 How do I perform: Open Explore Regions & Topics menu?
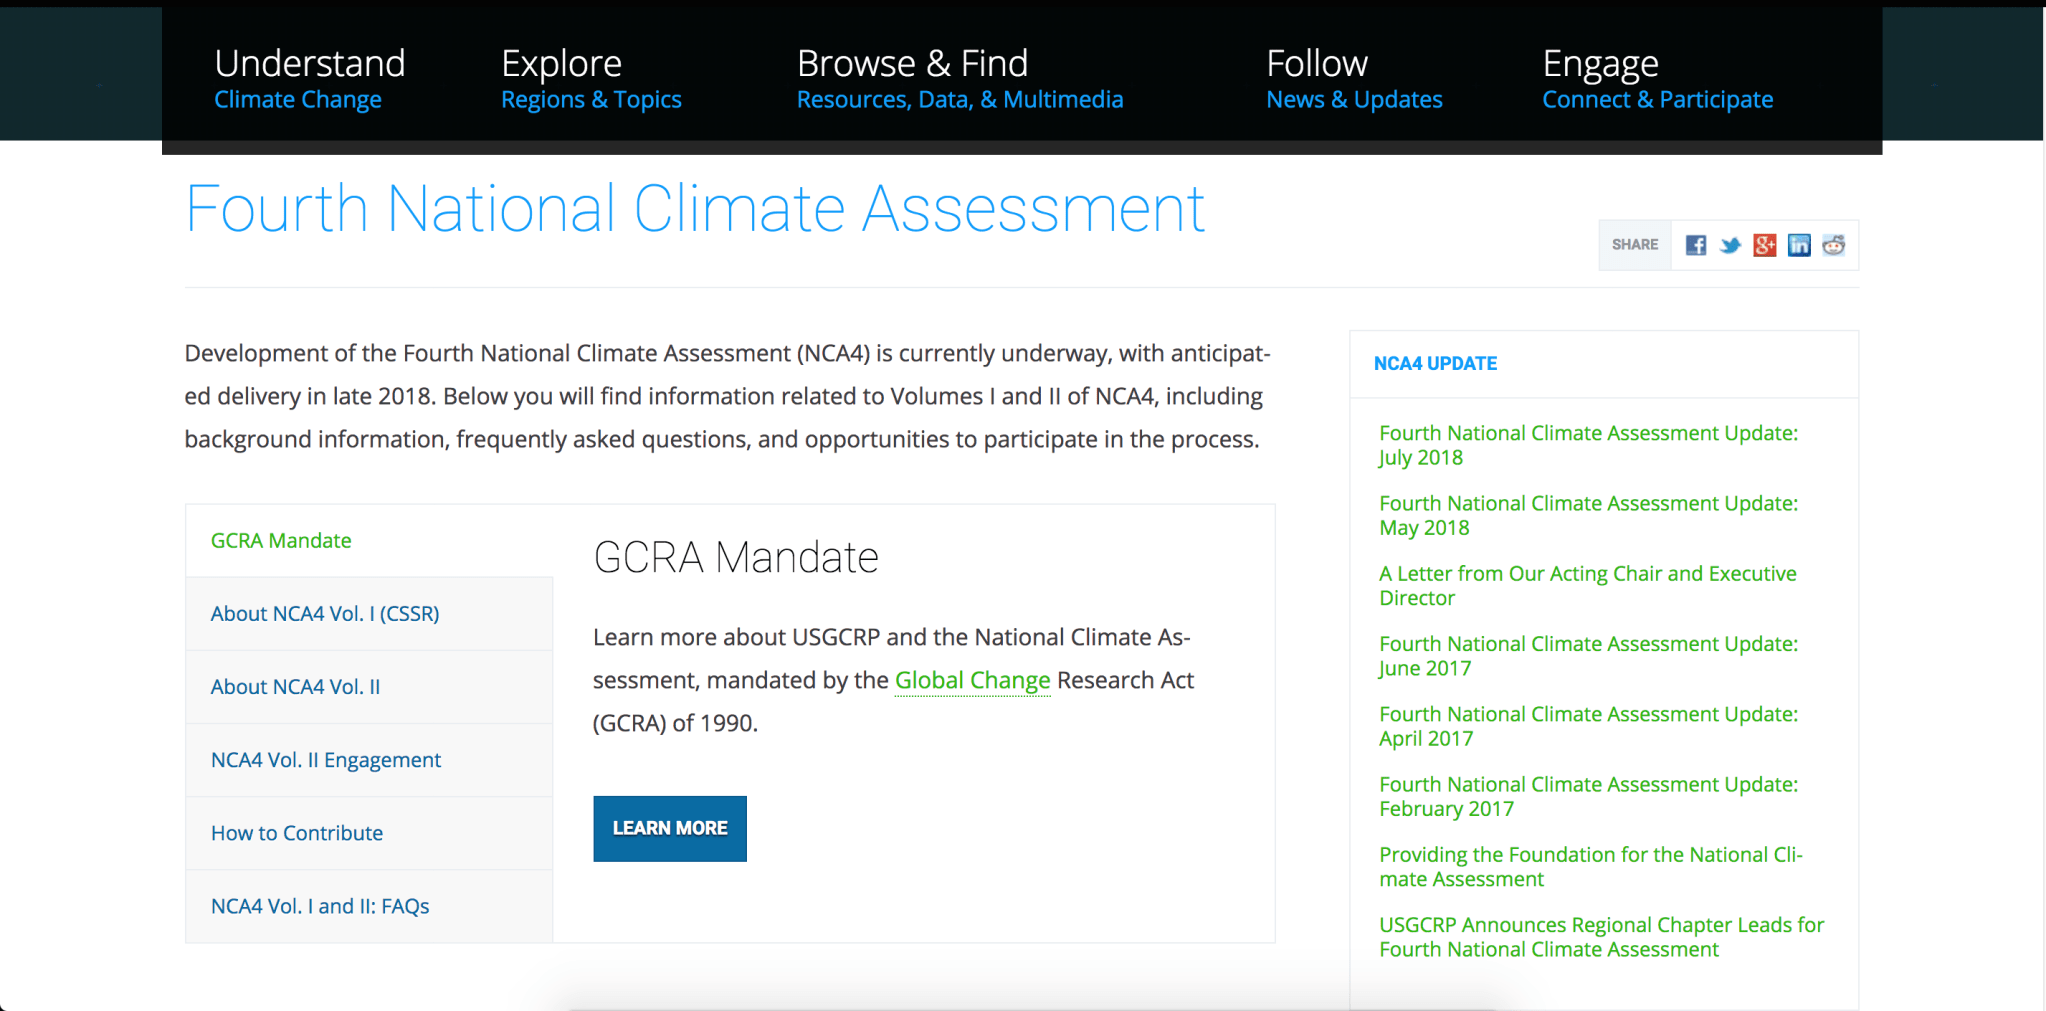pyautogui.click(x=590, y=78)
